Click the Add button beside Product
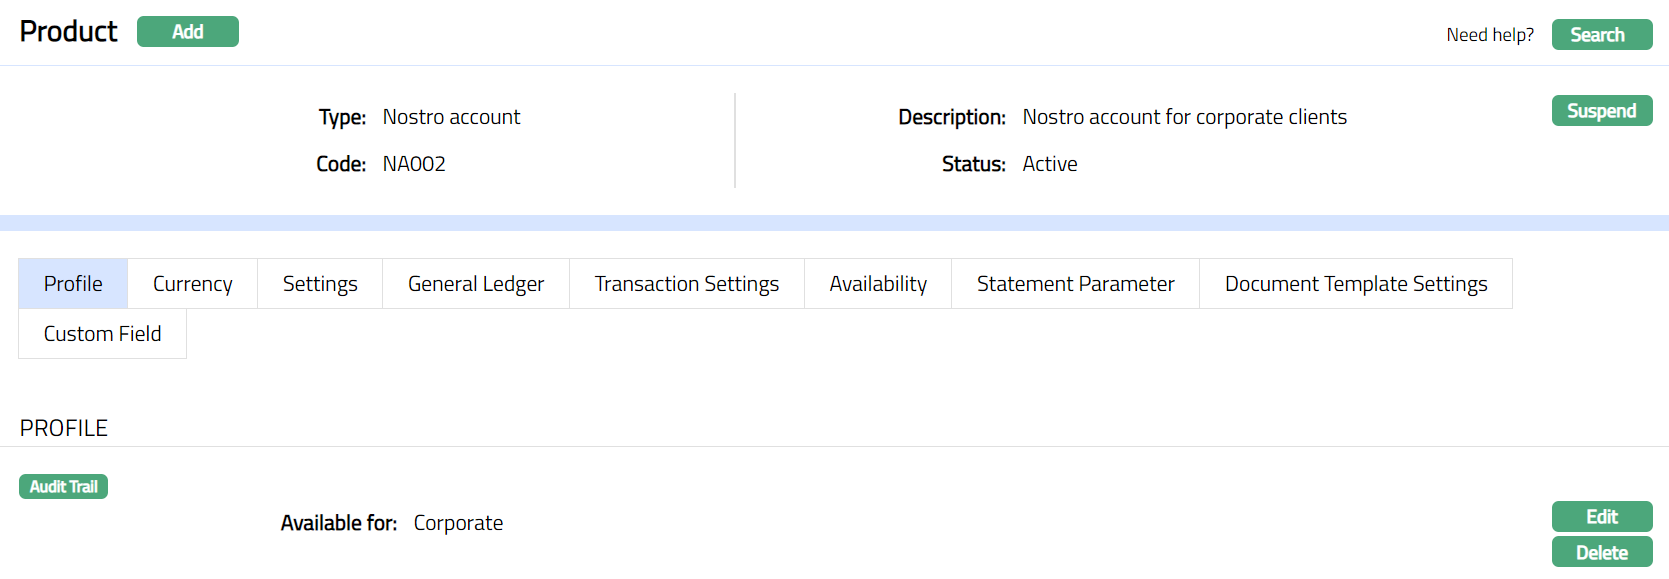1669x579 pixels. pyautogui.click(x=187, y=32)
